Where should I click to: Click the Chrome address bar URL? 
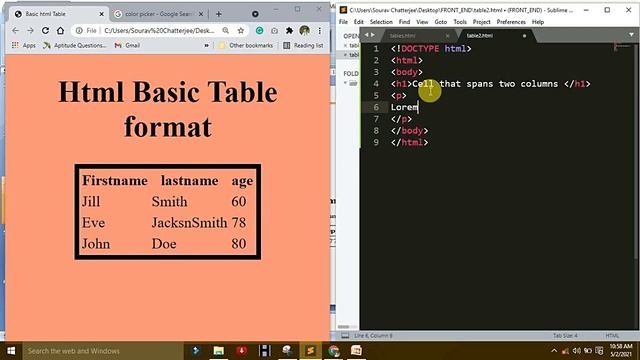(159, 31)
